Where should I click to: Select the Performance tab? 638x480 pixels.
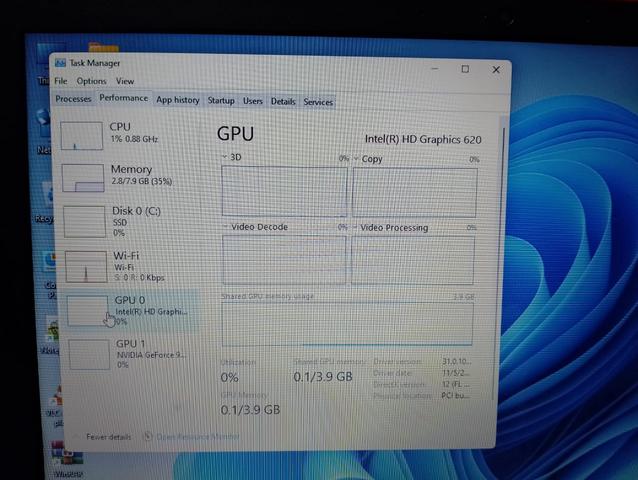(124, 98)
